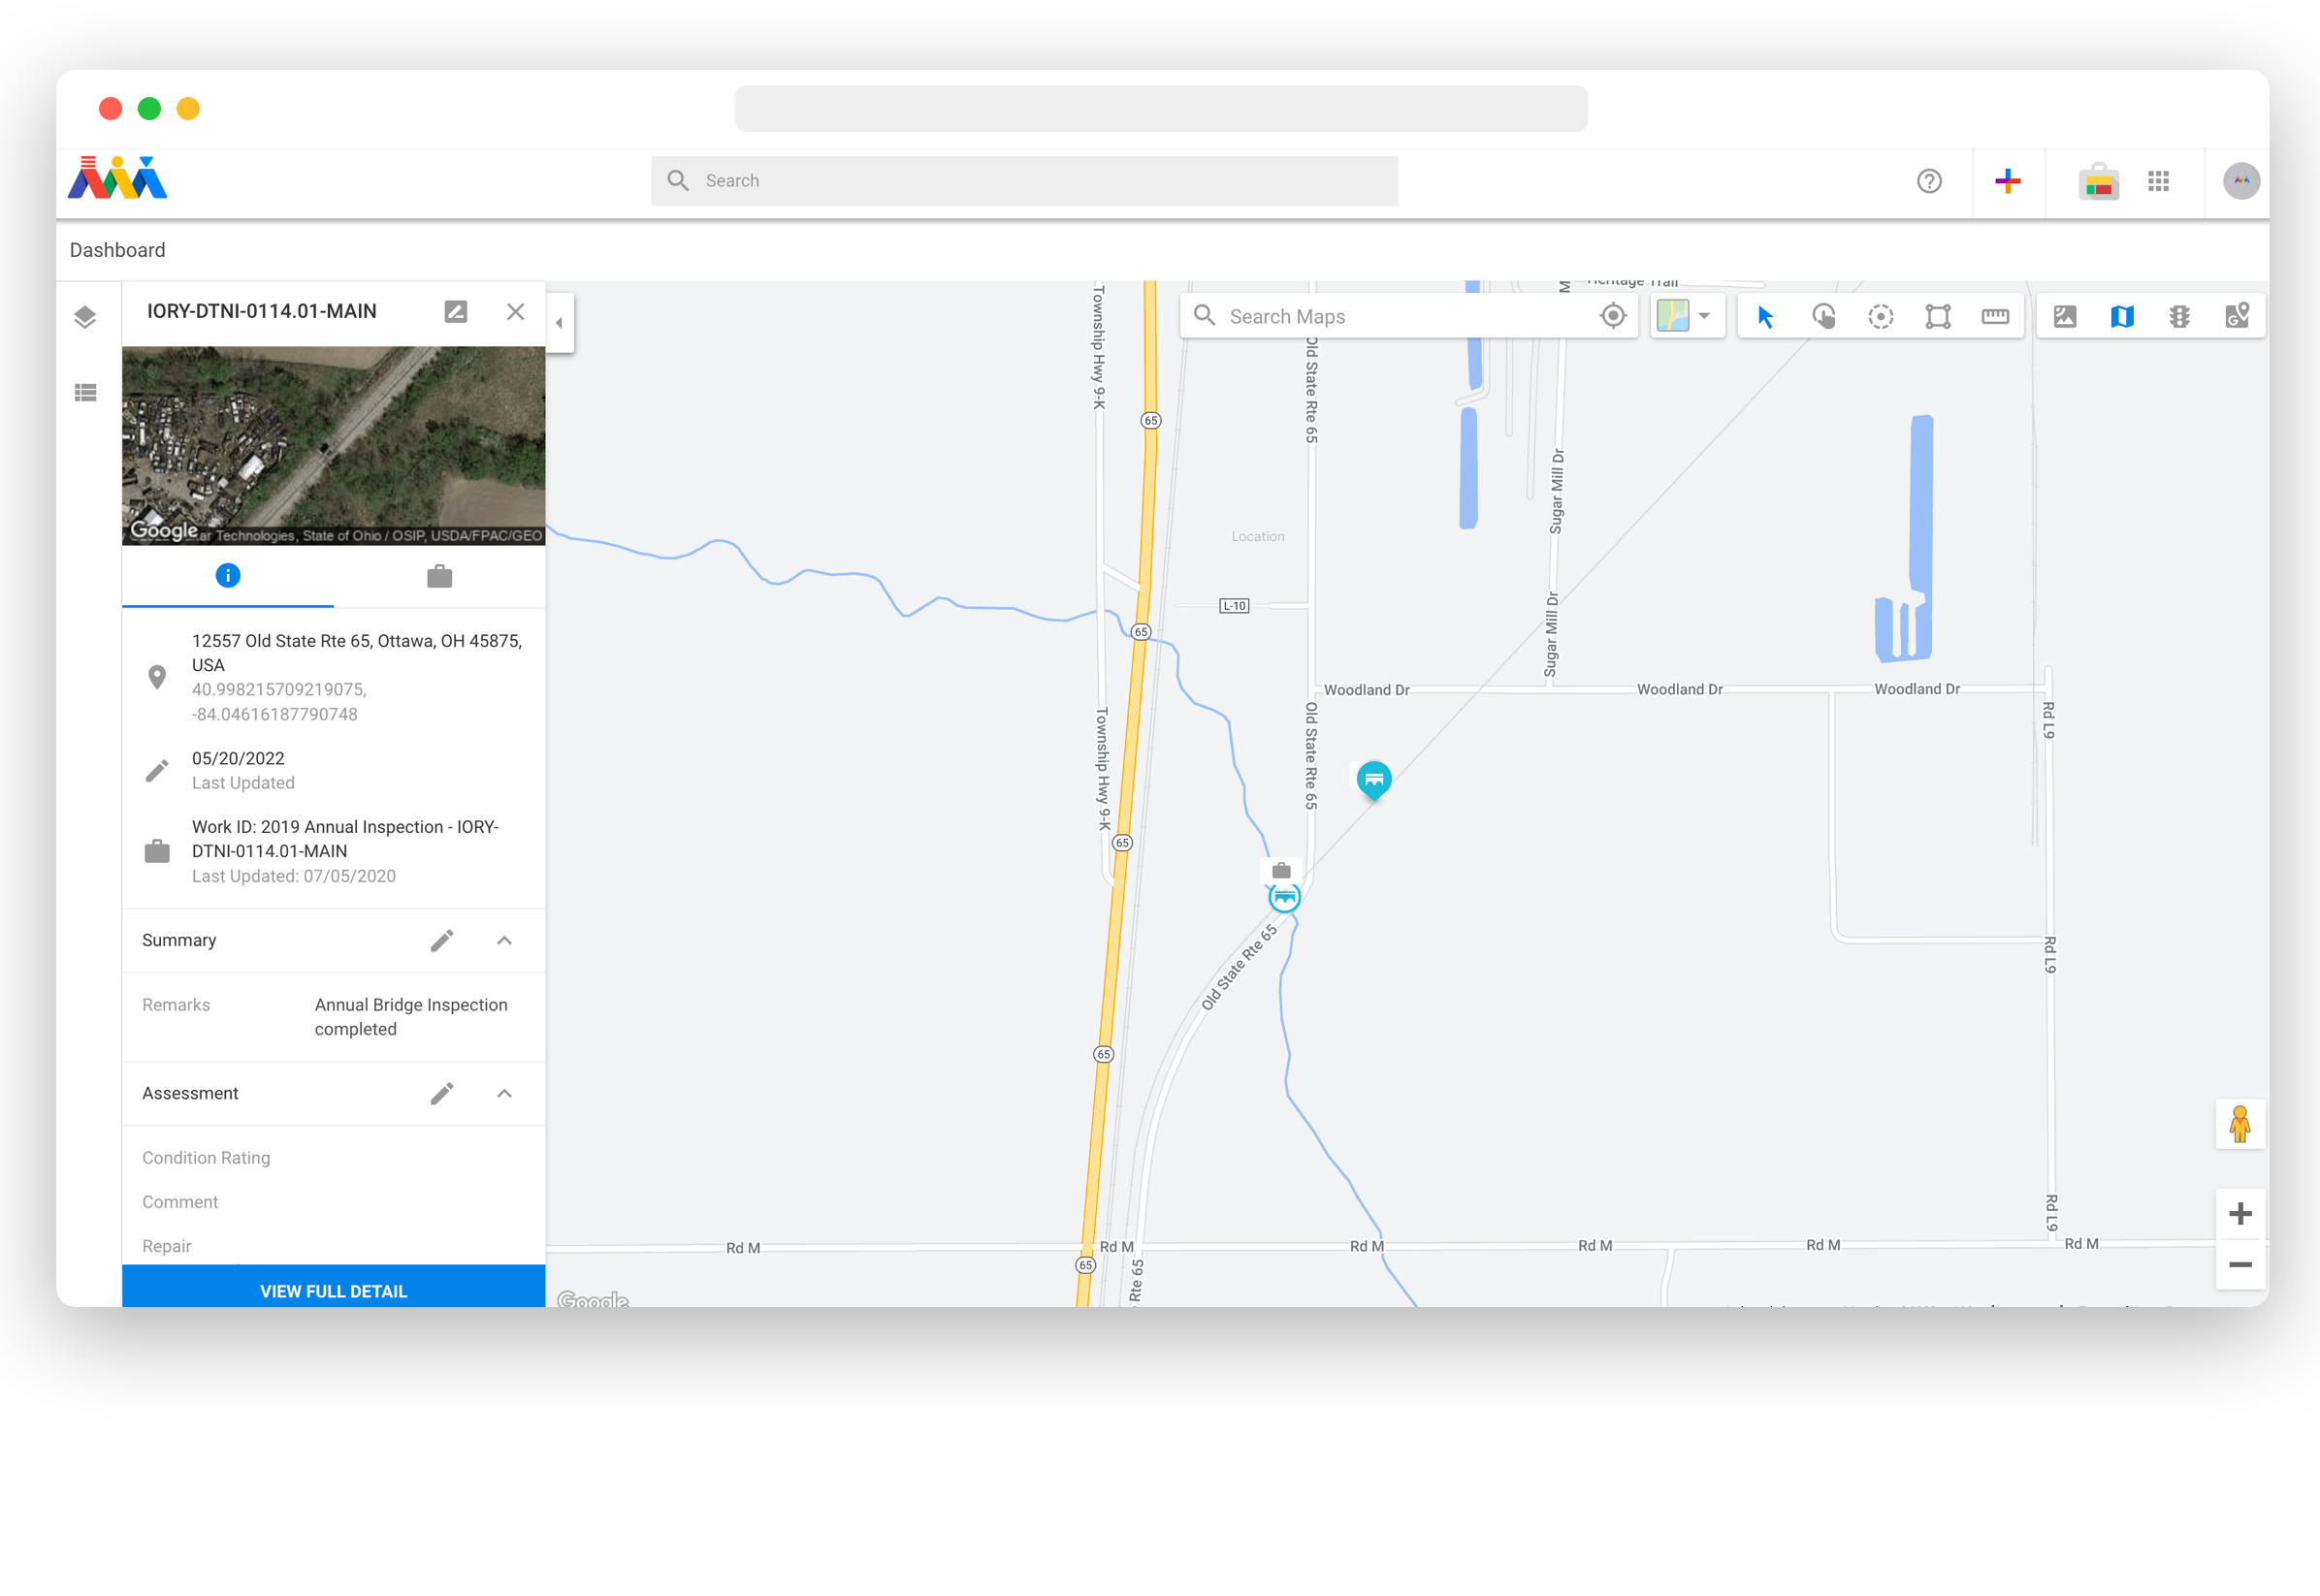Click the Comment field label
The image size is (2320, 1596).
point(180,1202)
